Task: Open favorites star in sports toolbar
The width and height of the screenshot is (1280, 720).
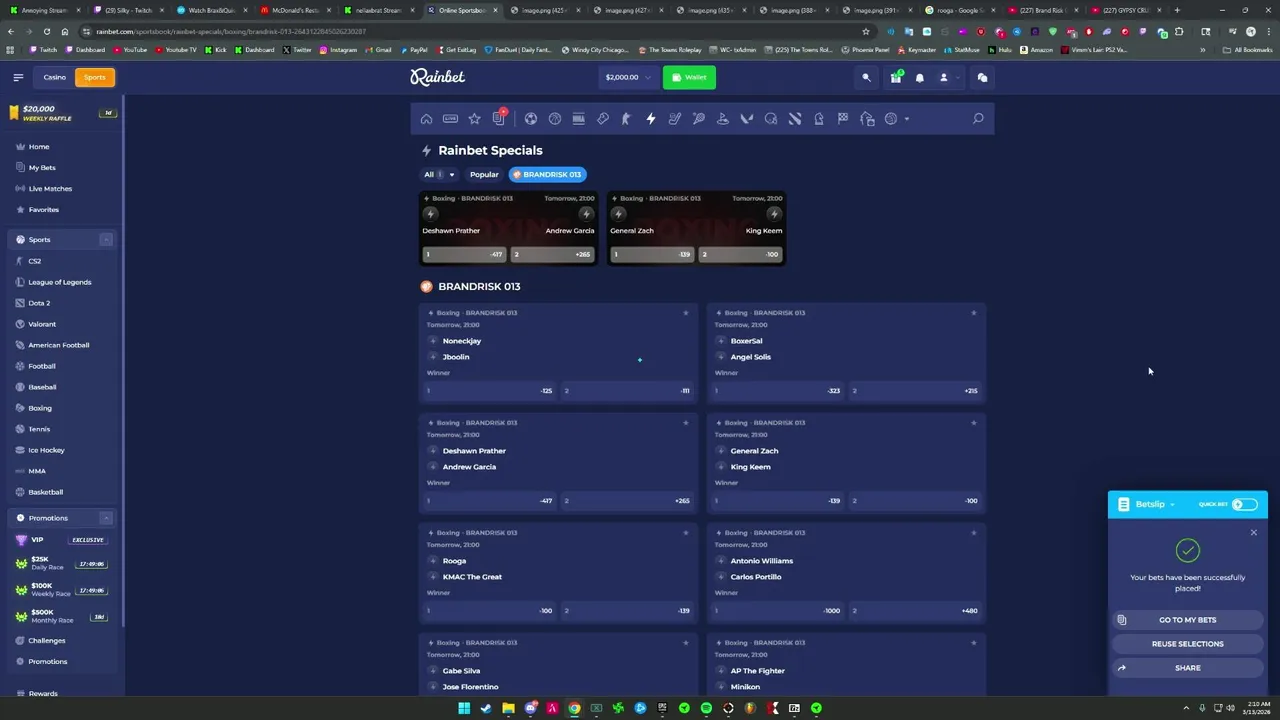Action: [x=474, y=119]
